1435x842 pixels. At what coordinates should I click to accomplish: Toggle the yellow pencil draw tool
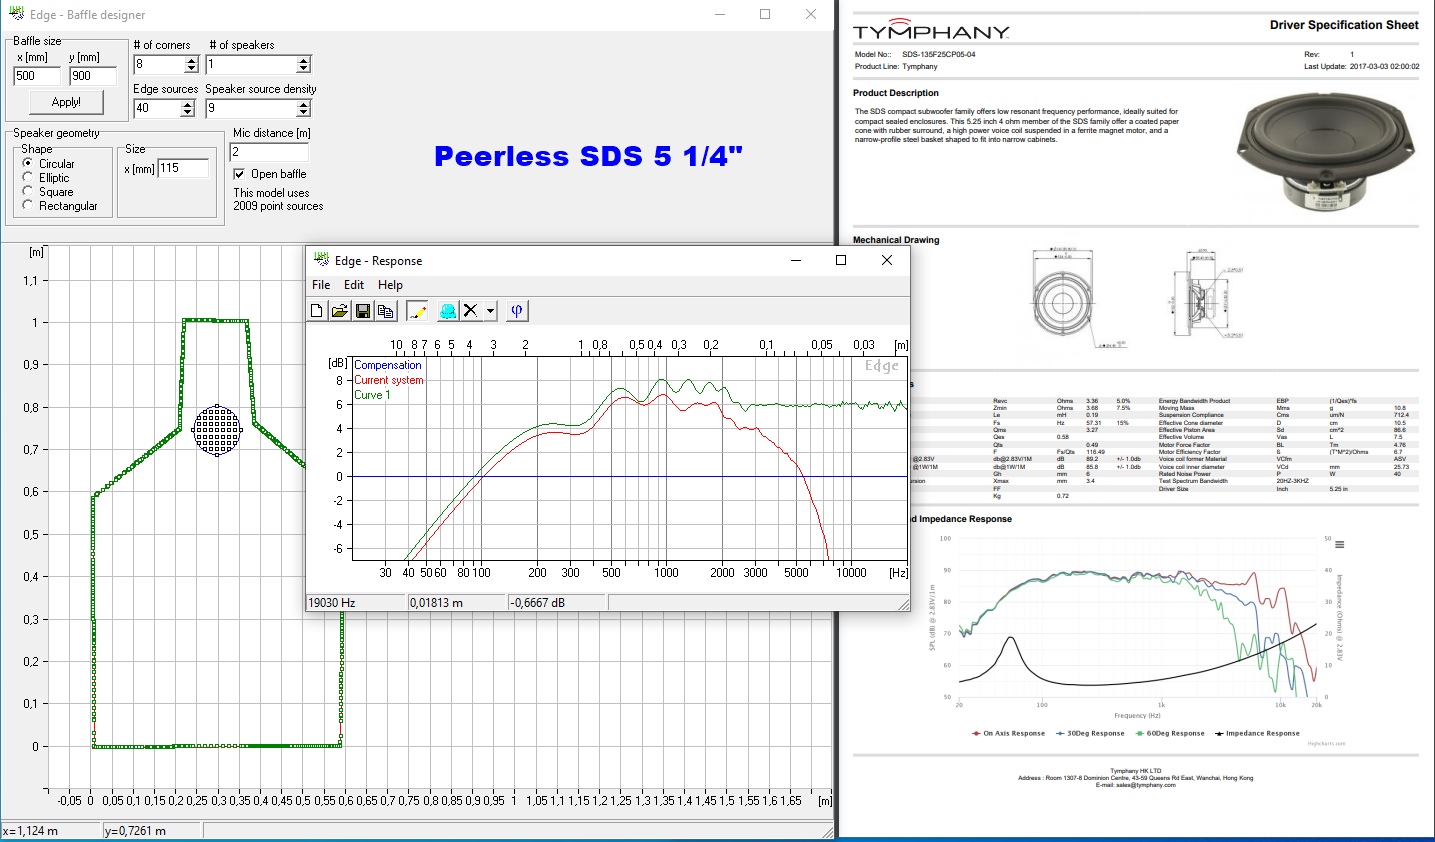tap(418, 311)
